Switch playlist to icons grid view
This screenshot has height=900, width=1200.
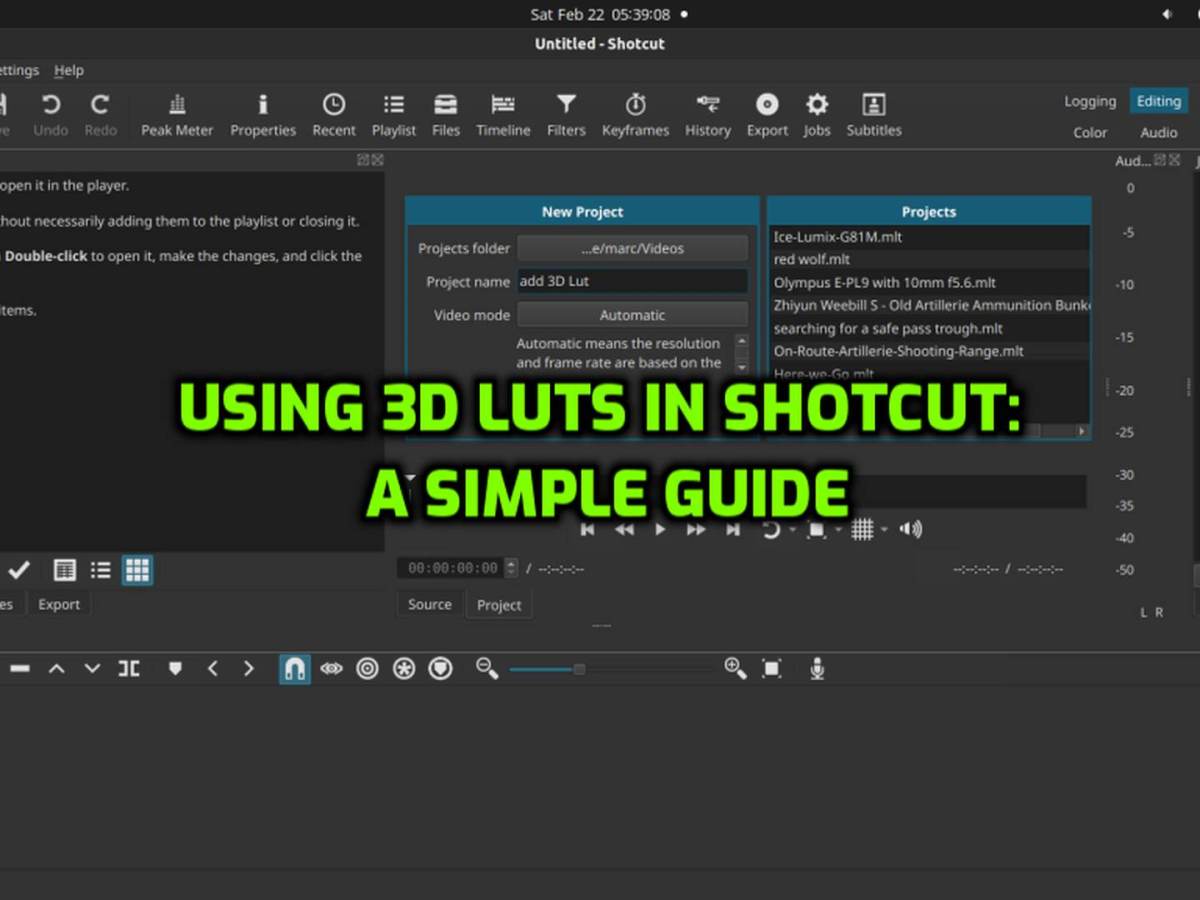(x=137, y=570)
